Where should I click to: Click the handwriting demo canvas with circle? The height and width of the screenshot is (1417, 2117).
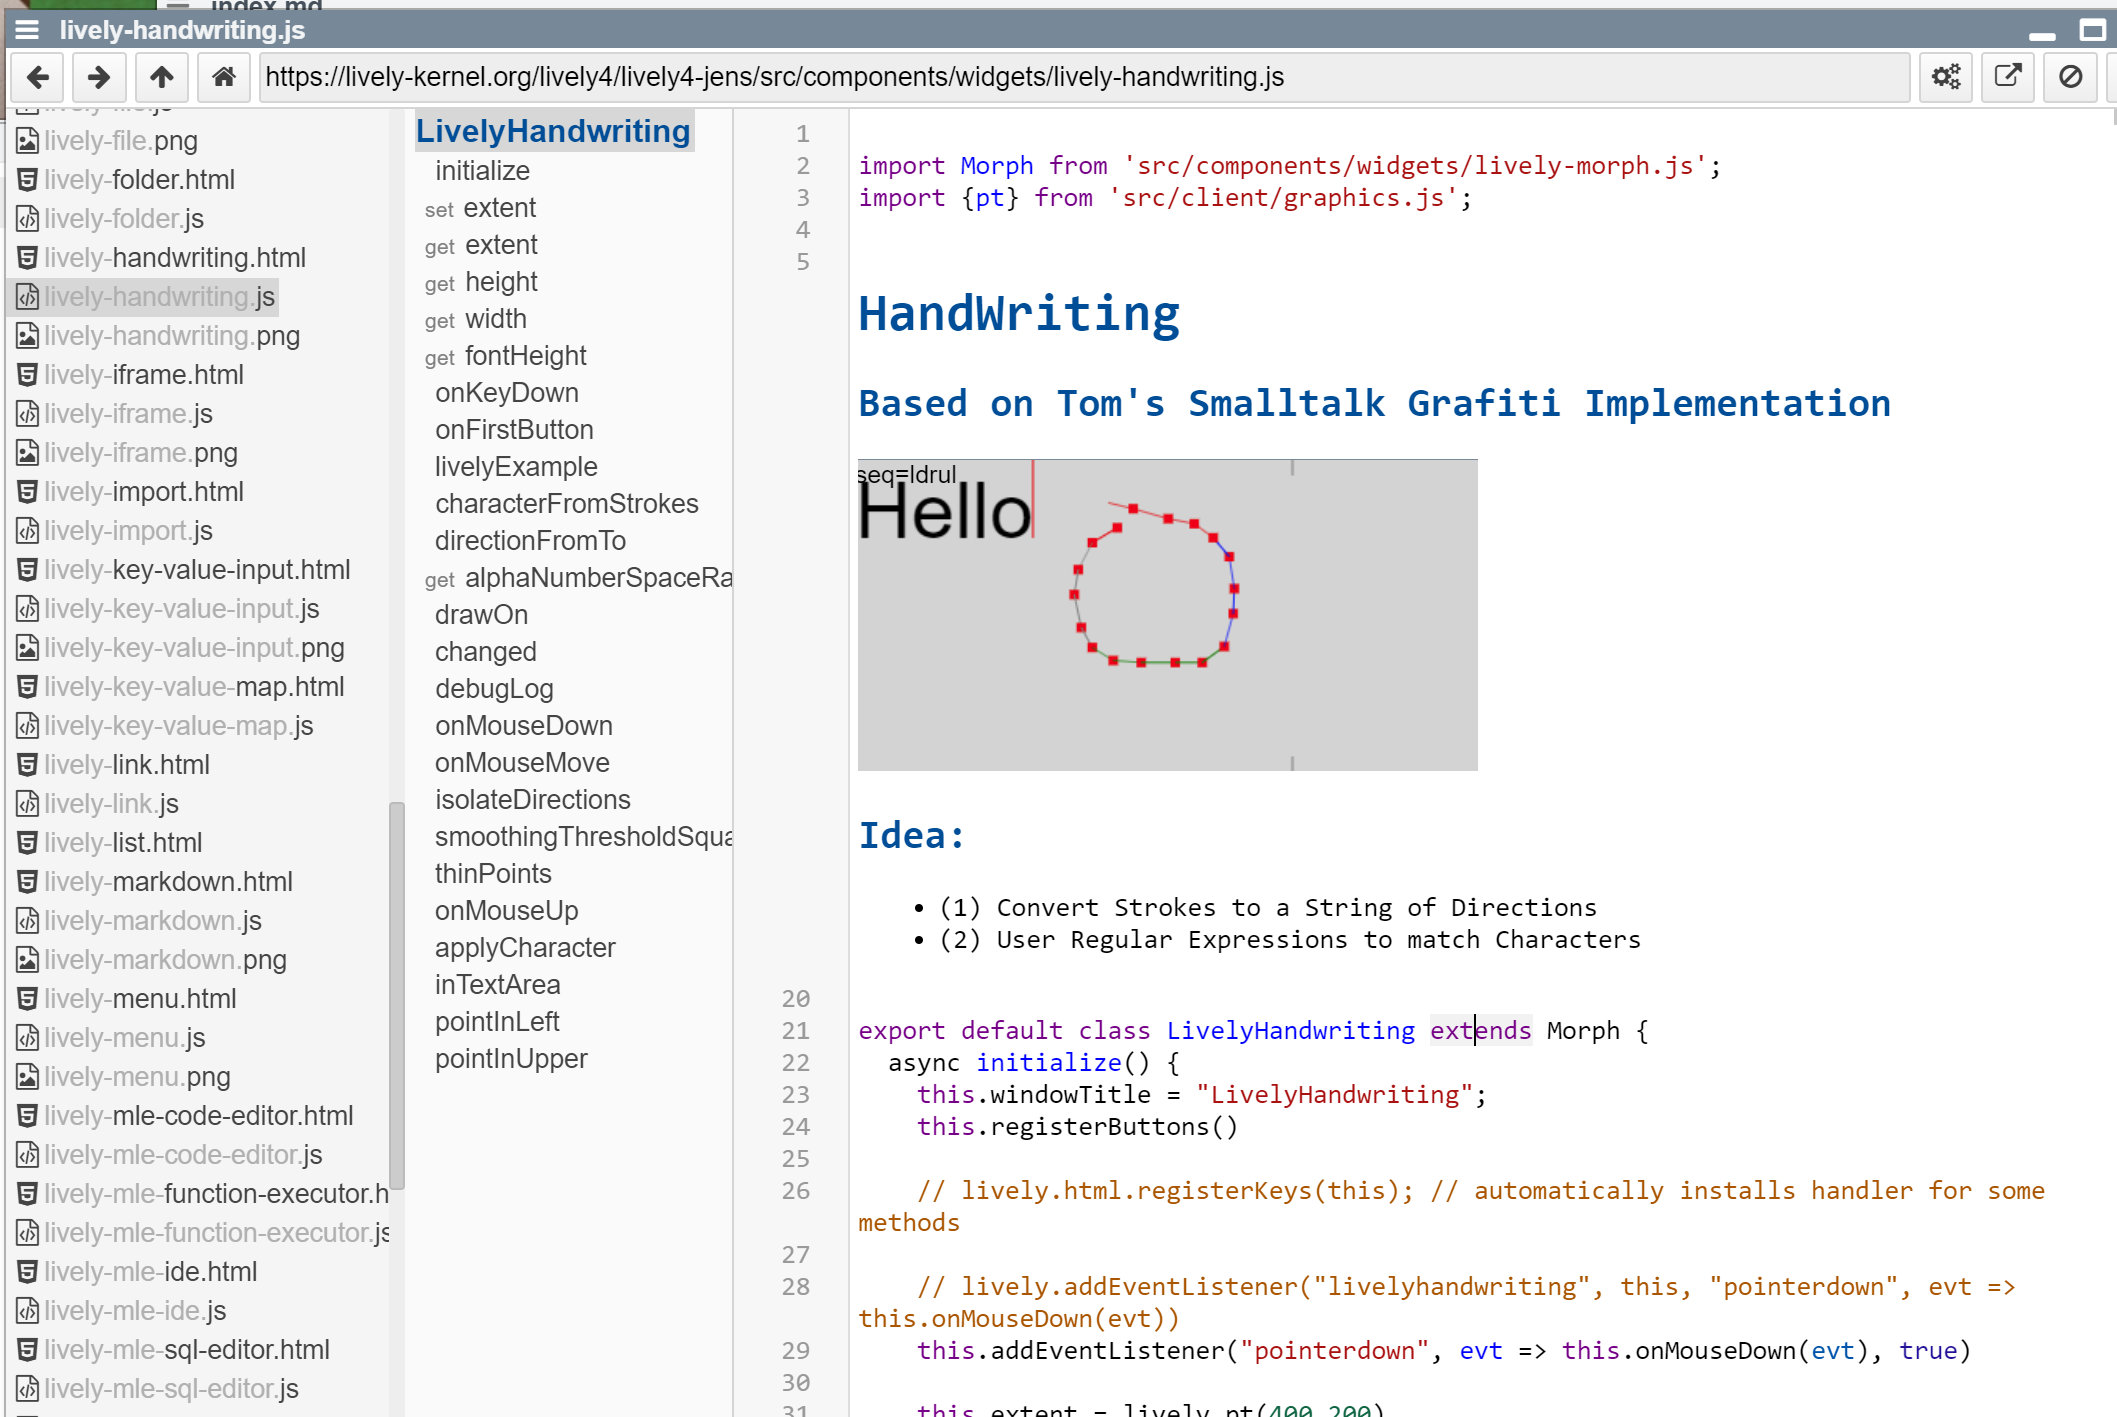[x=1167, y=614]
